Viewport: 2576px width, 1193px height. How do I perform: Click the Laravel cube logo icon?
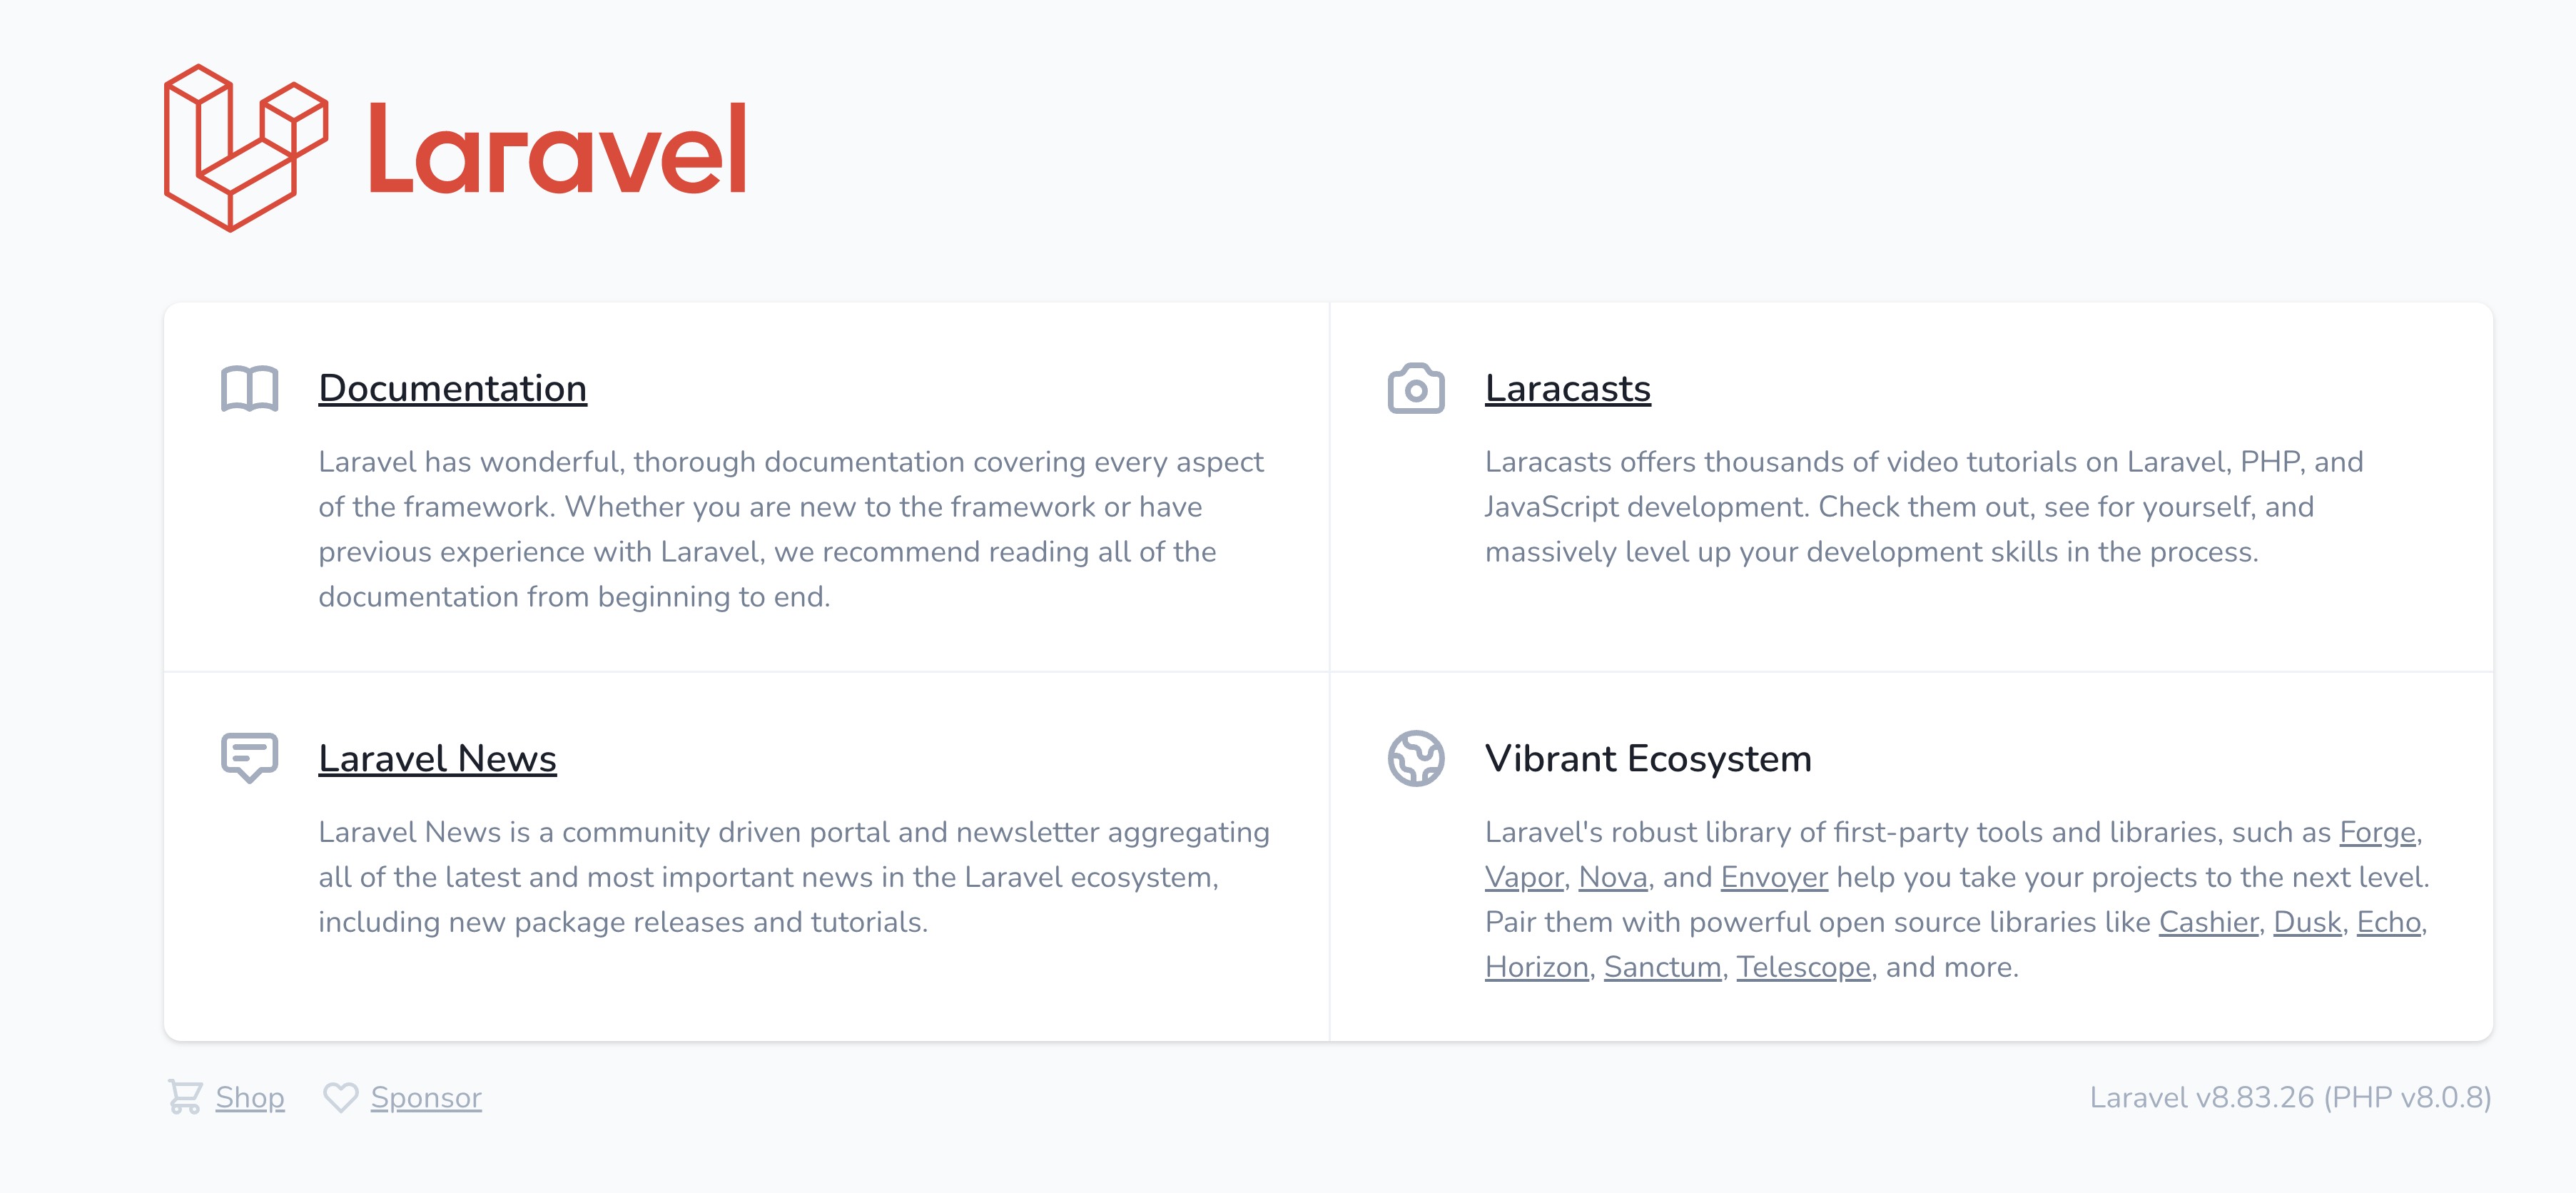pos(245,148)
